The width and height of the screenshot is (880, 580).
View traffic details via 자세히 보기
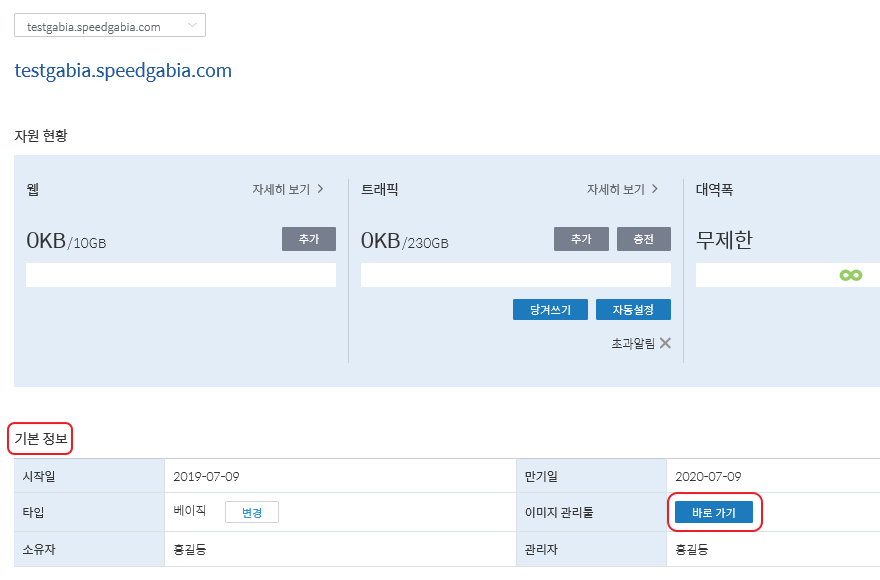point(616,189)
